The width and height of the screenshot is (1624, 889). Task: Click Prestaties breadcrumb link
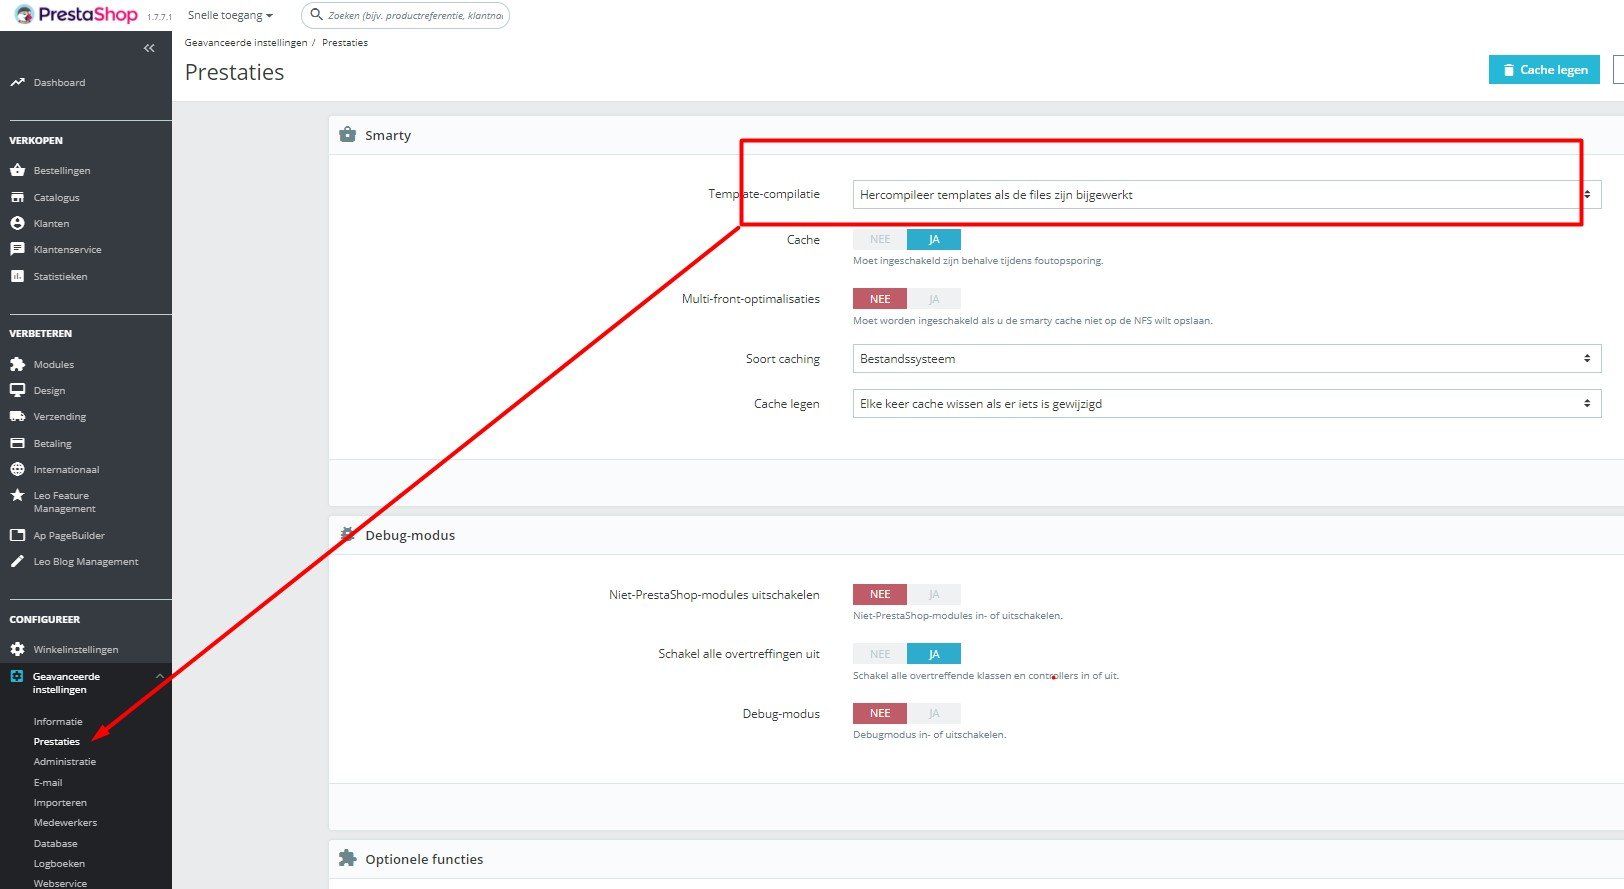point(345,42)
